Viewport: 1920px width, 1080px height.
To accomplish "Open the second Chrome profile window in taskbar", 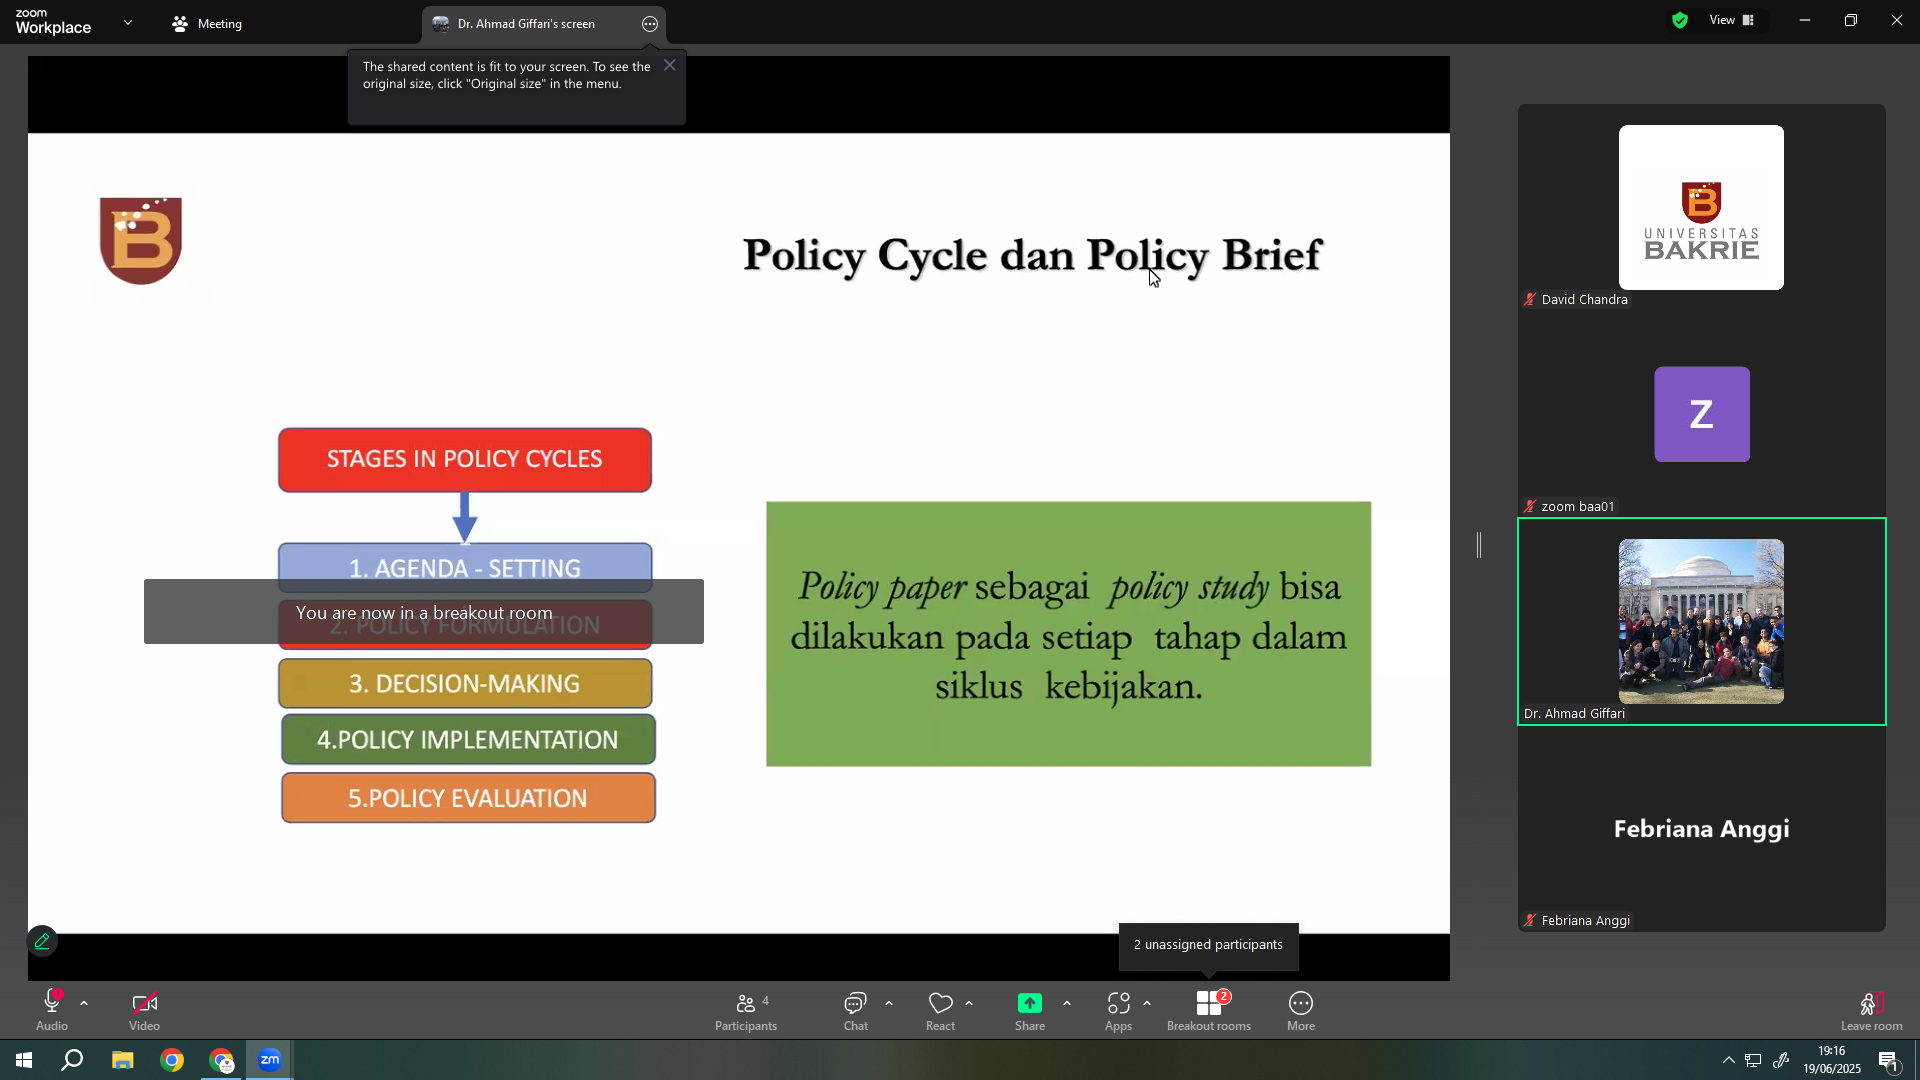I will click(221, 1060).
